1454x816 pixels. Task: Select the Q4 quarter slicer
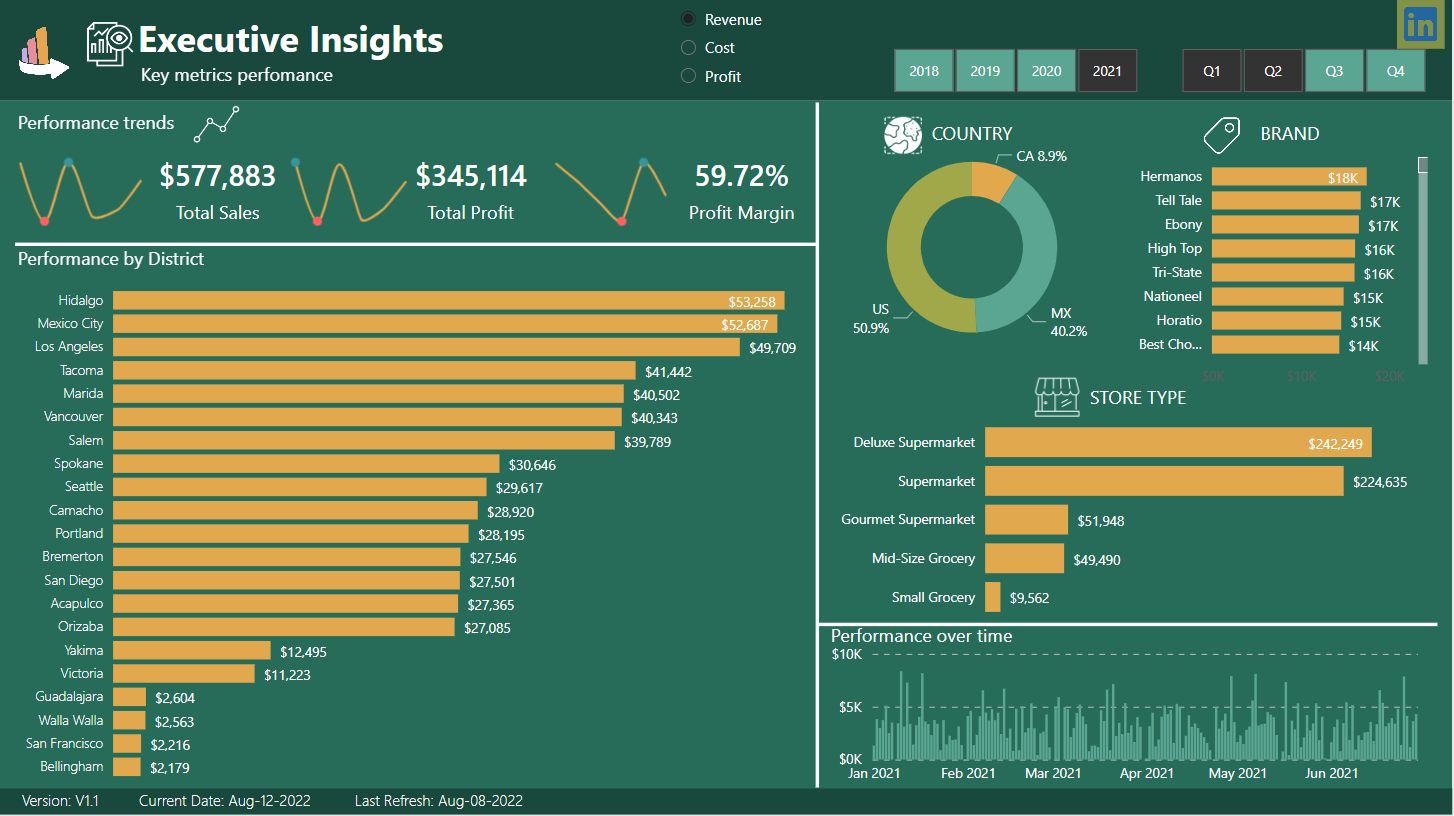tap(1395, 71)
